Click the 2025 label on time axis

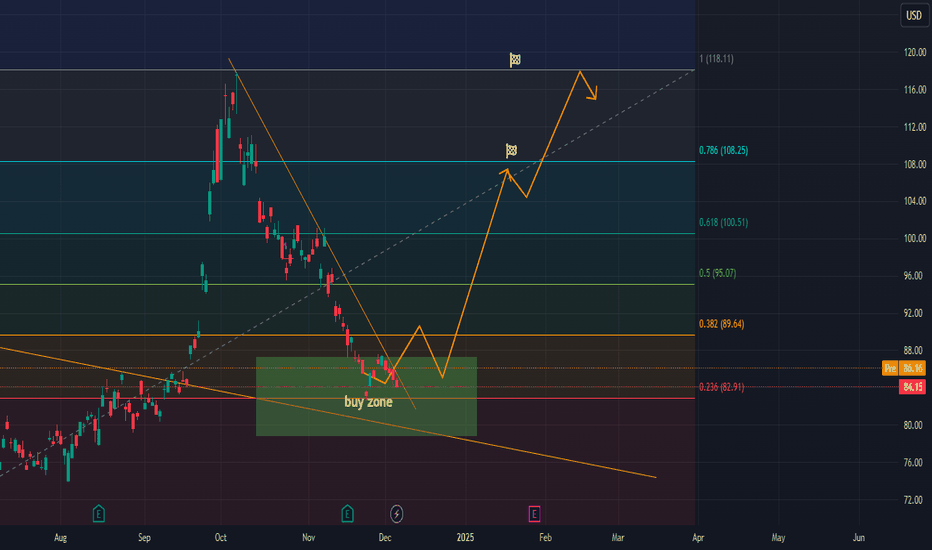coord(465,538)
